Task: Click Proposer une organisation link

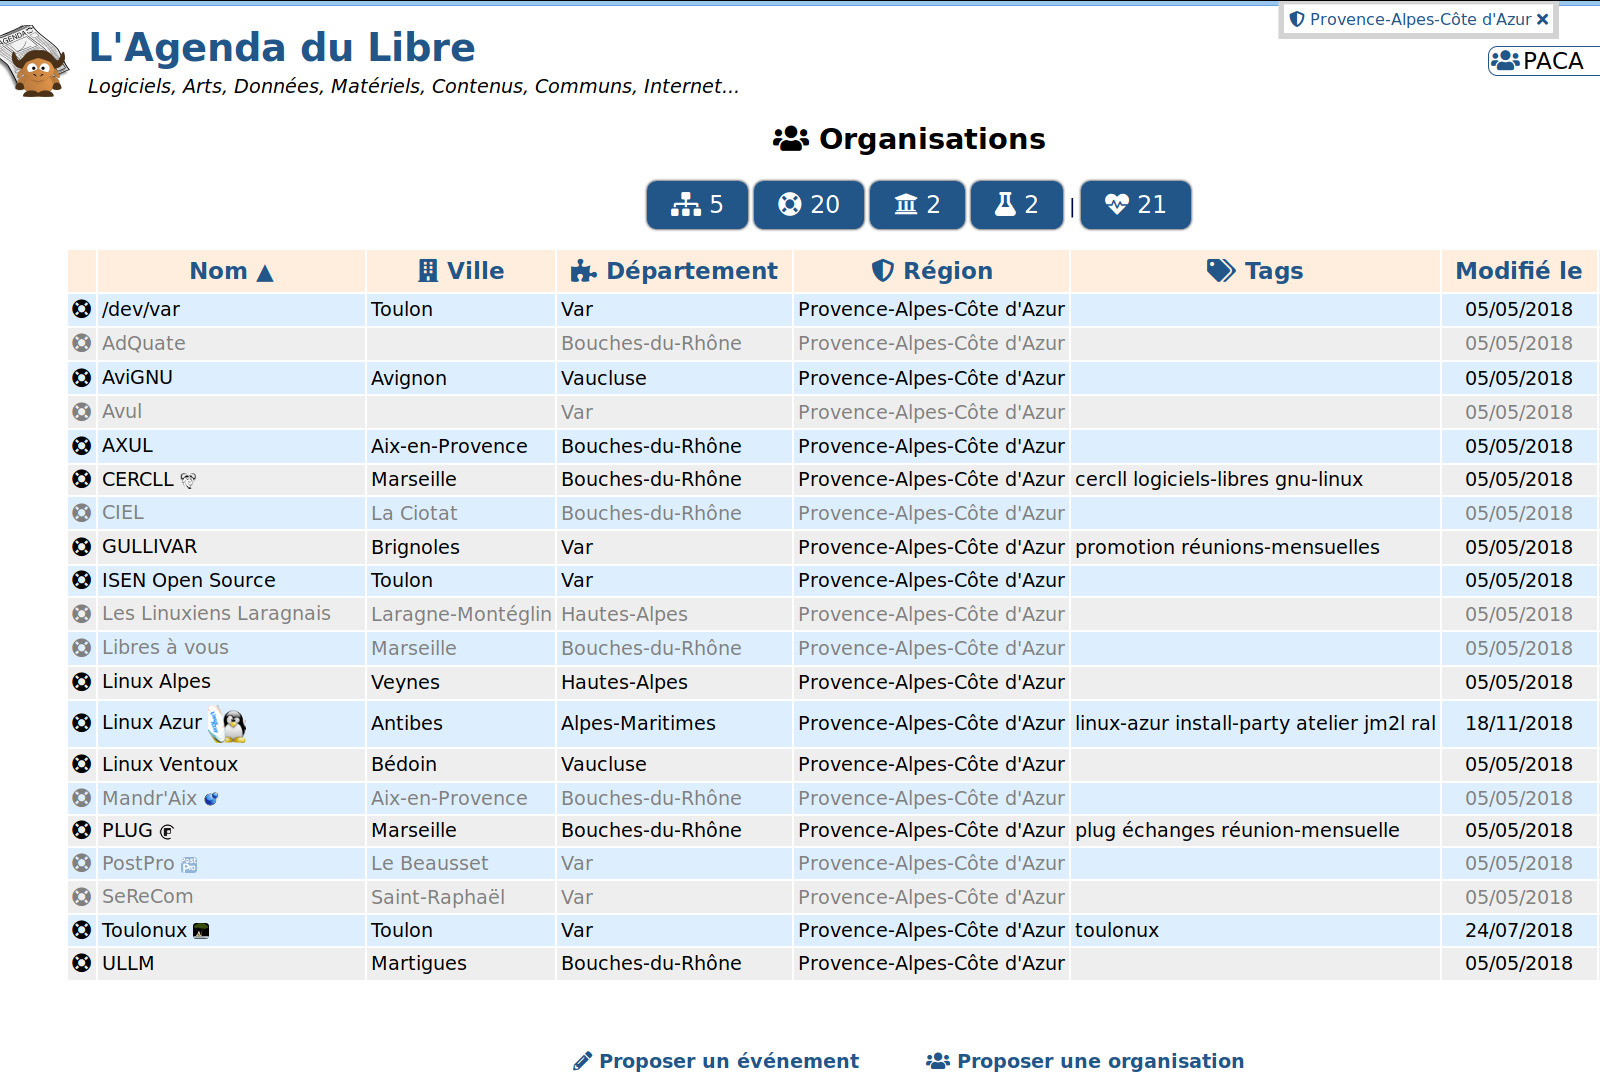Action: pos(1085,1061)
